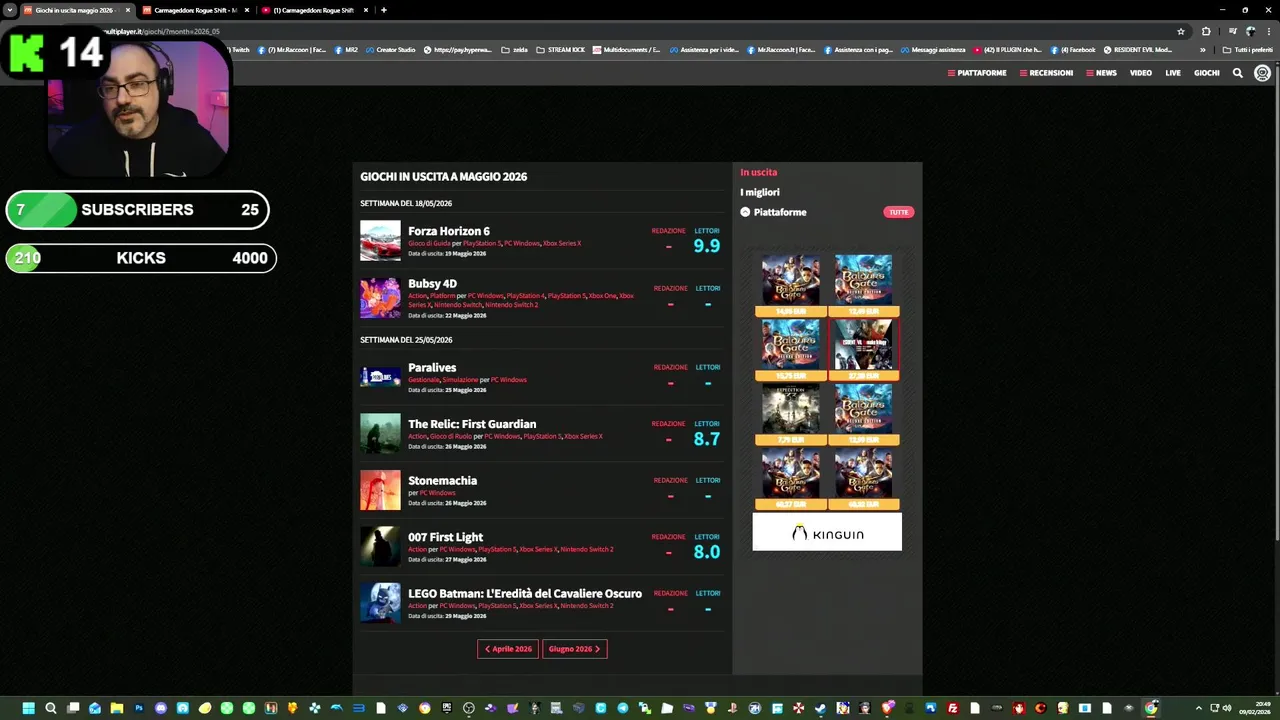
Task: Open Windows taskbar search
Action: [x=50, y=708]
